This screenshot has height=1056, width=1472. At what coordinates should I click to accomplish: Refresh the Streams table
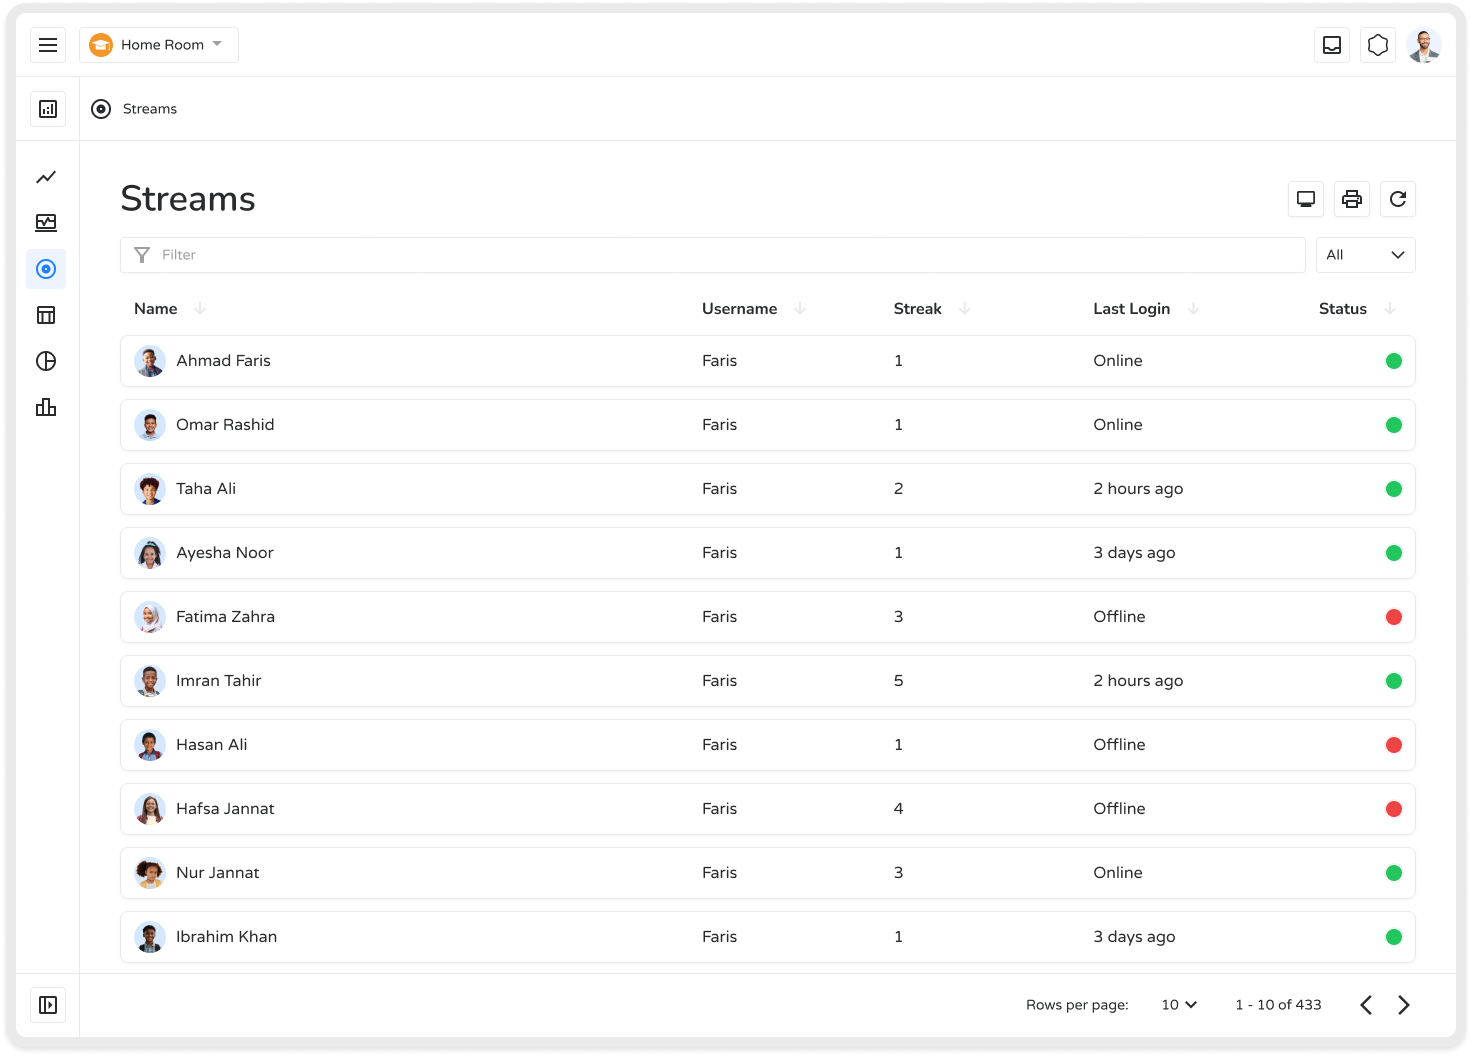(1397, 199)
